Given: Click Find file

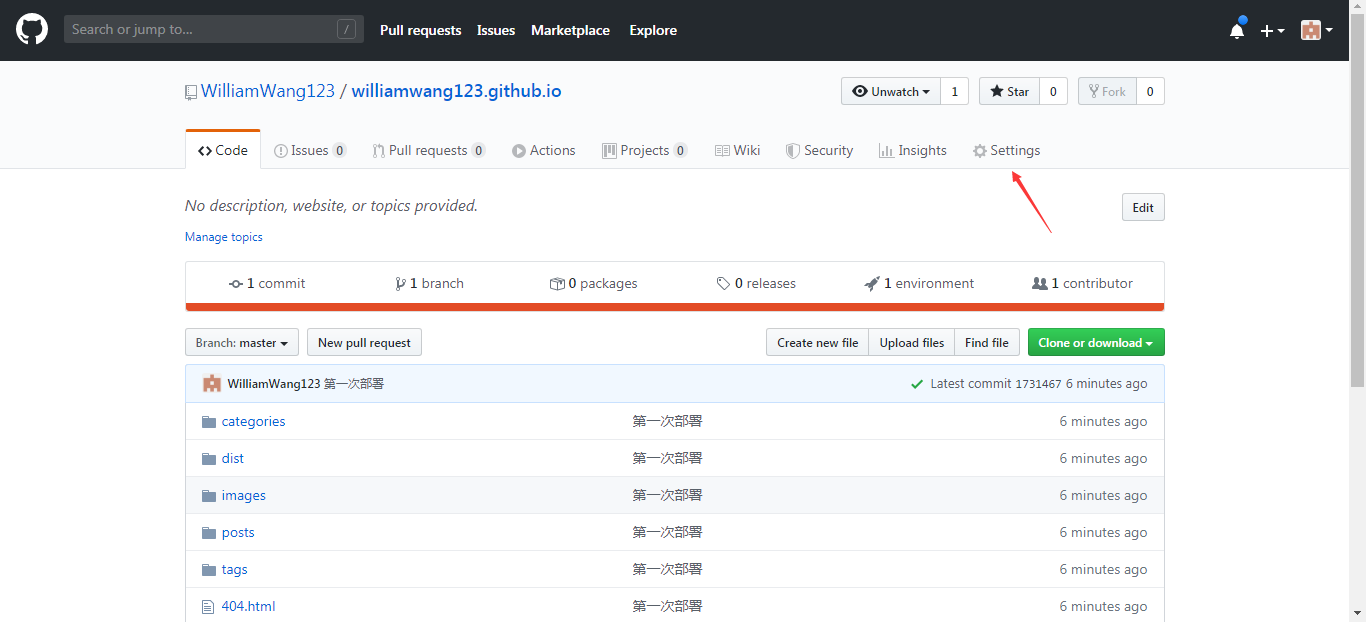Looking at the screenshot, I should click(x=987, y=343).
